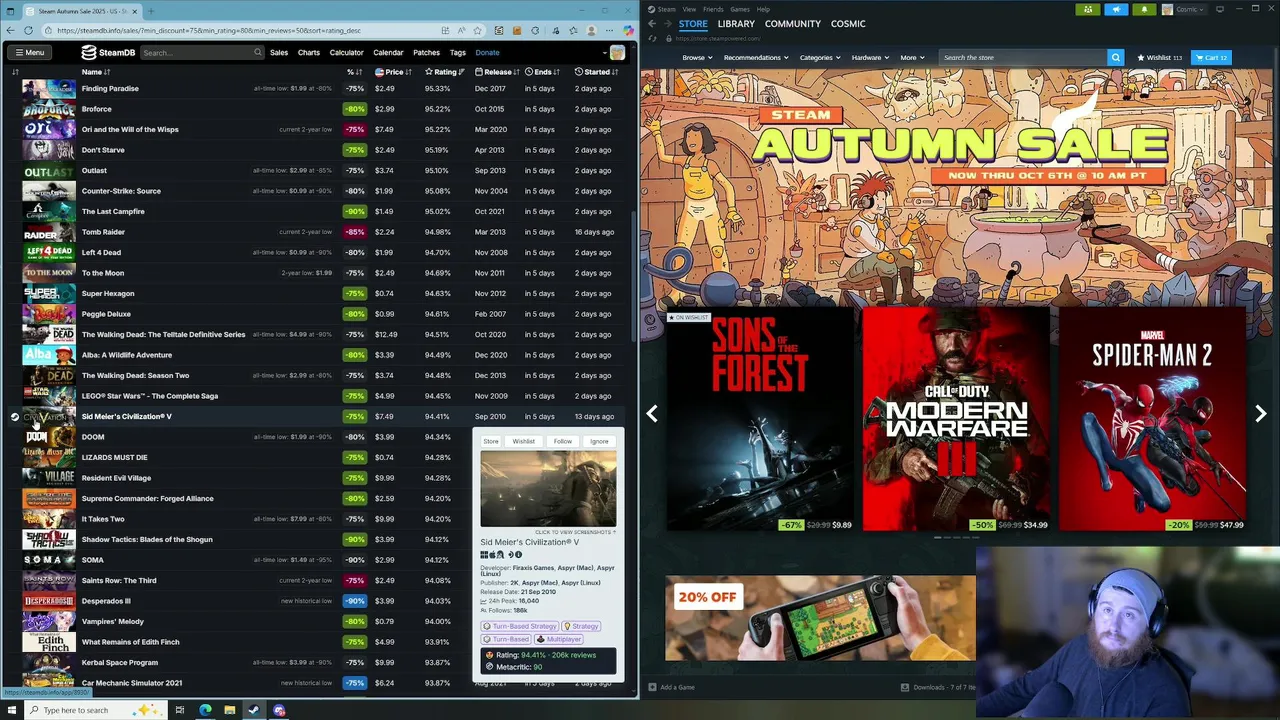The height and width of the screenshot is (720, 1280).
Task: Open Charts in SteamDB navigation
Action: pos(309,52)
